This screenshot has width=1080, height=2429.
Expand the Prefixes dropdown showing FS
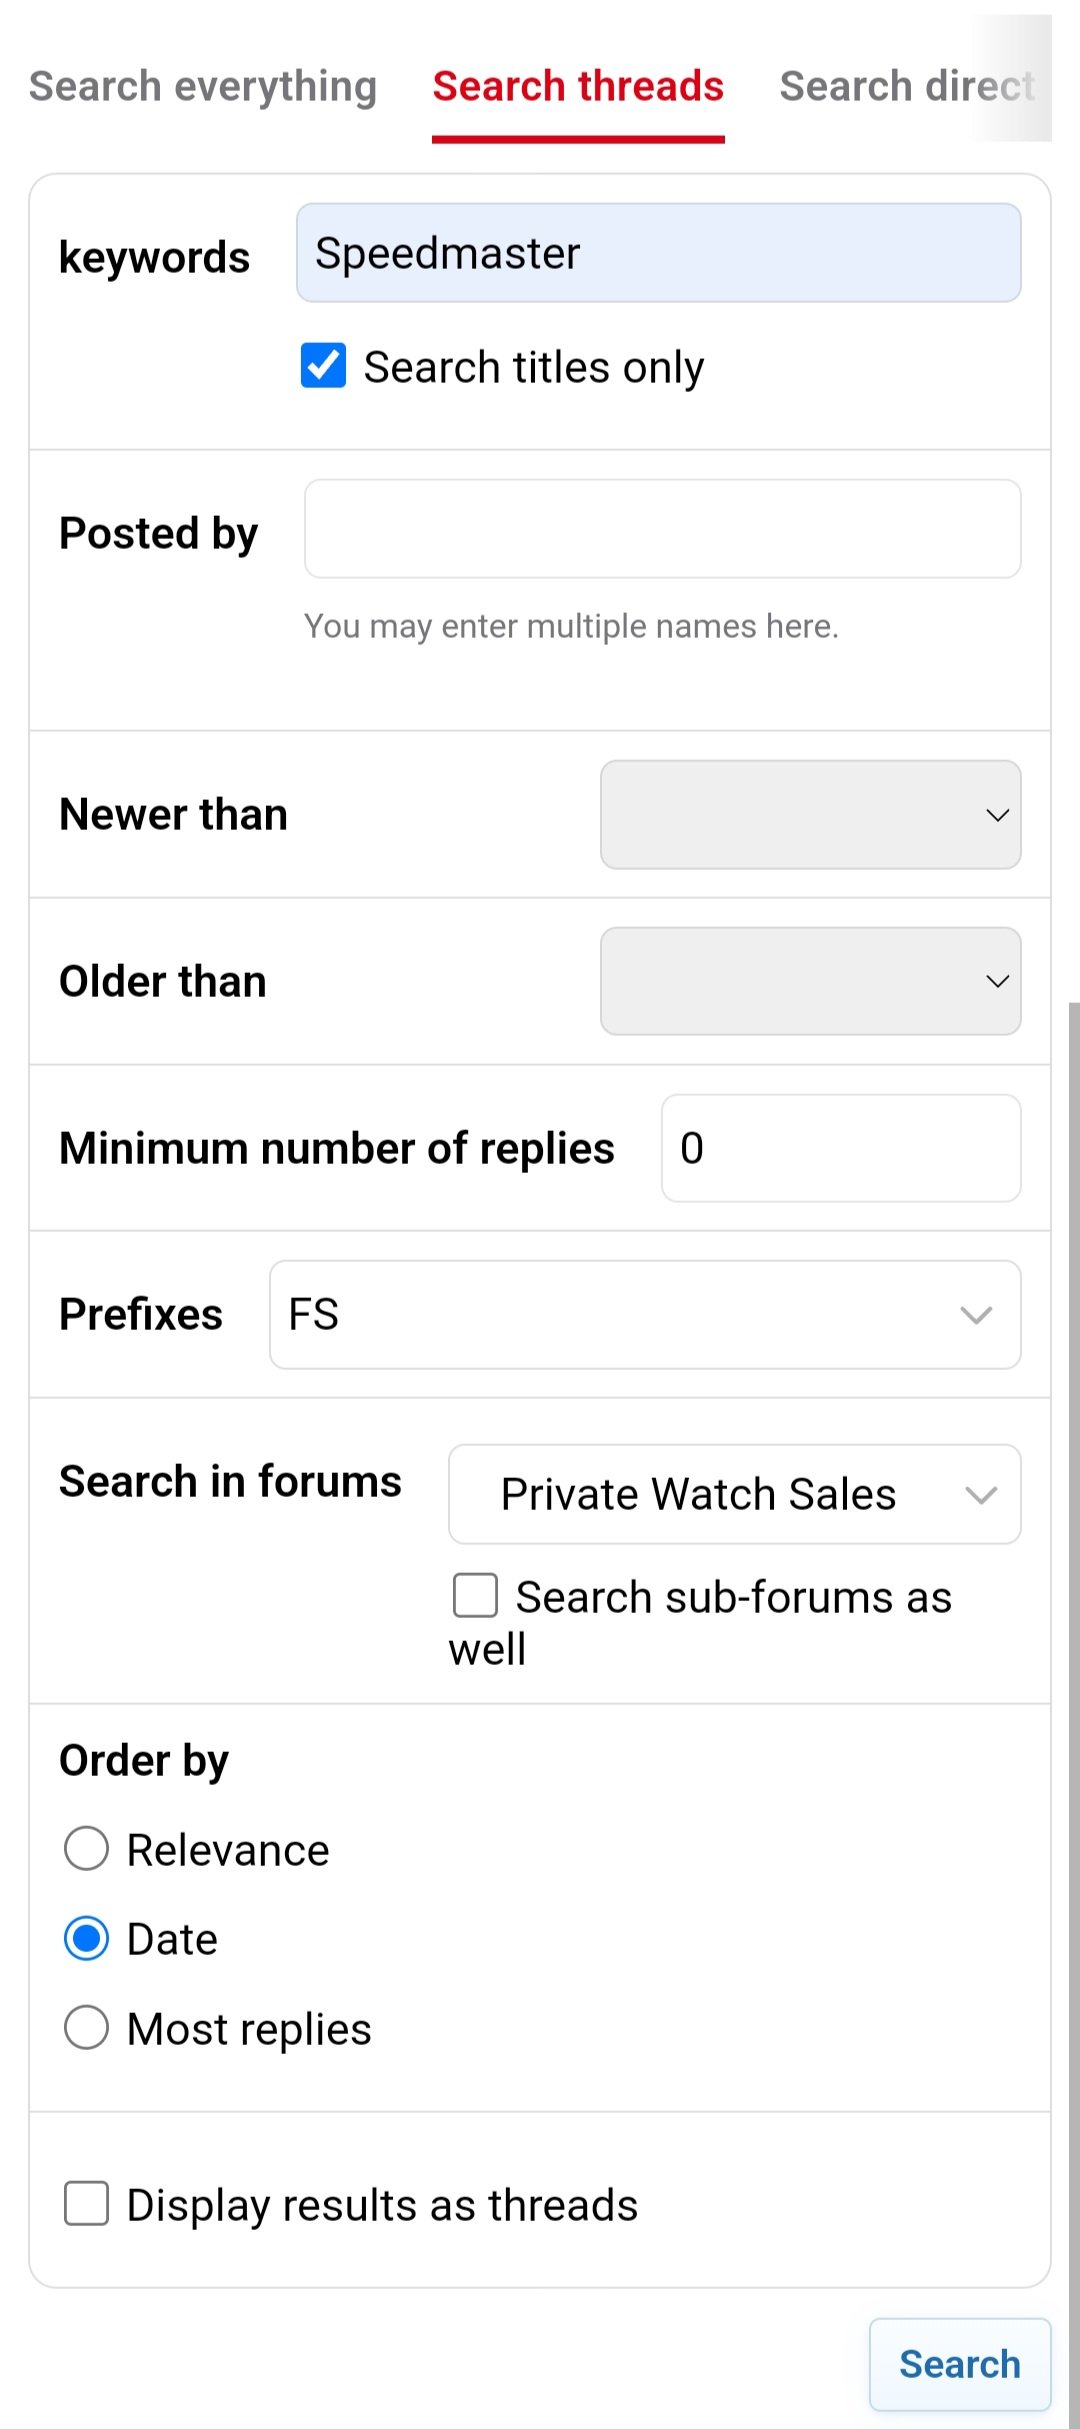point(644,1314)
